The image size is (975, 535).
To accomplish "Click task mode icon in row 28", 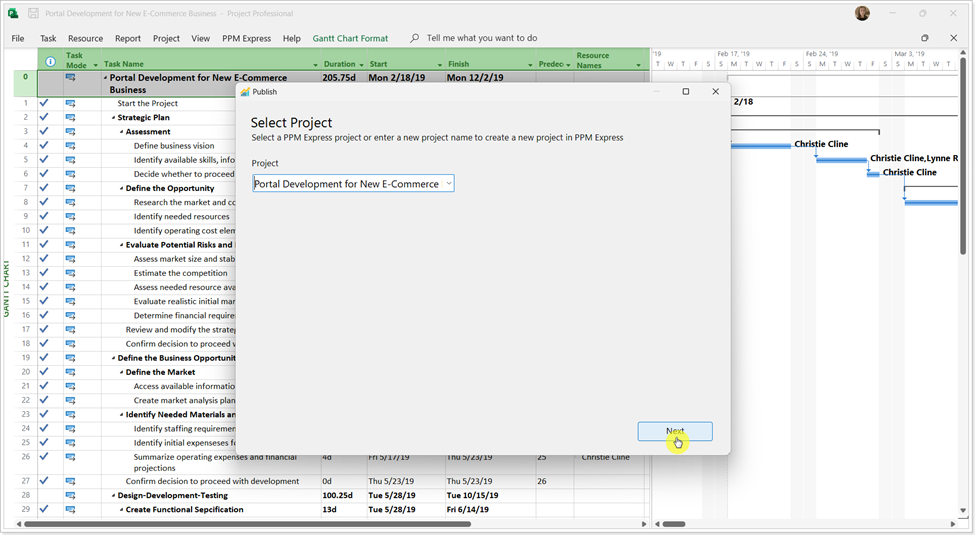I will 70,495.
